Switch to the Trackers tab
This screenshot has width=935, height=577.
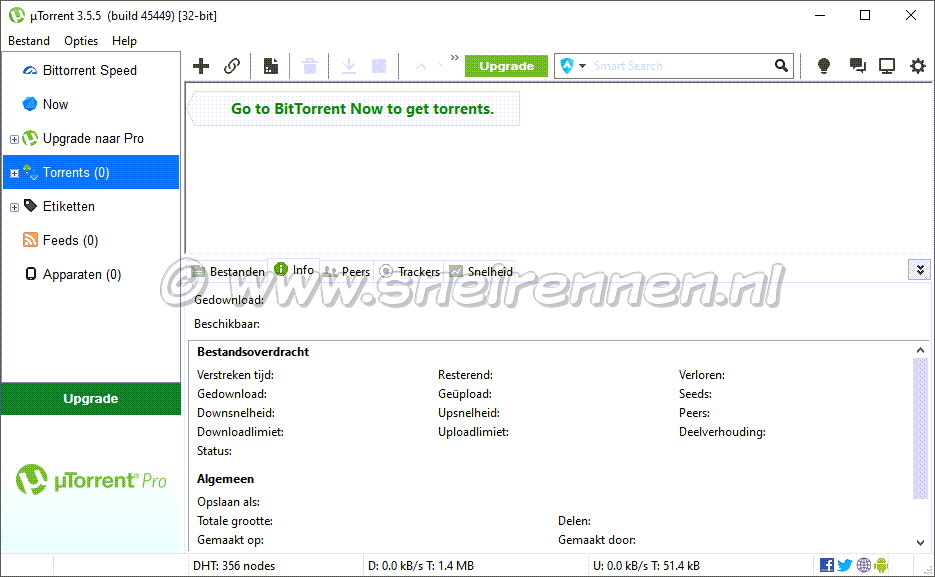click(x=410, y=272)
